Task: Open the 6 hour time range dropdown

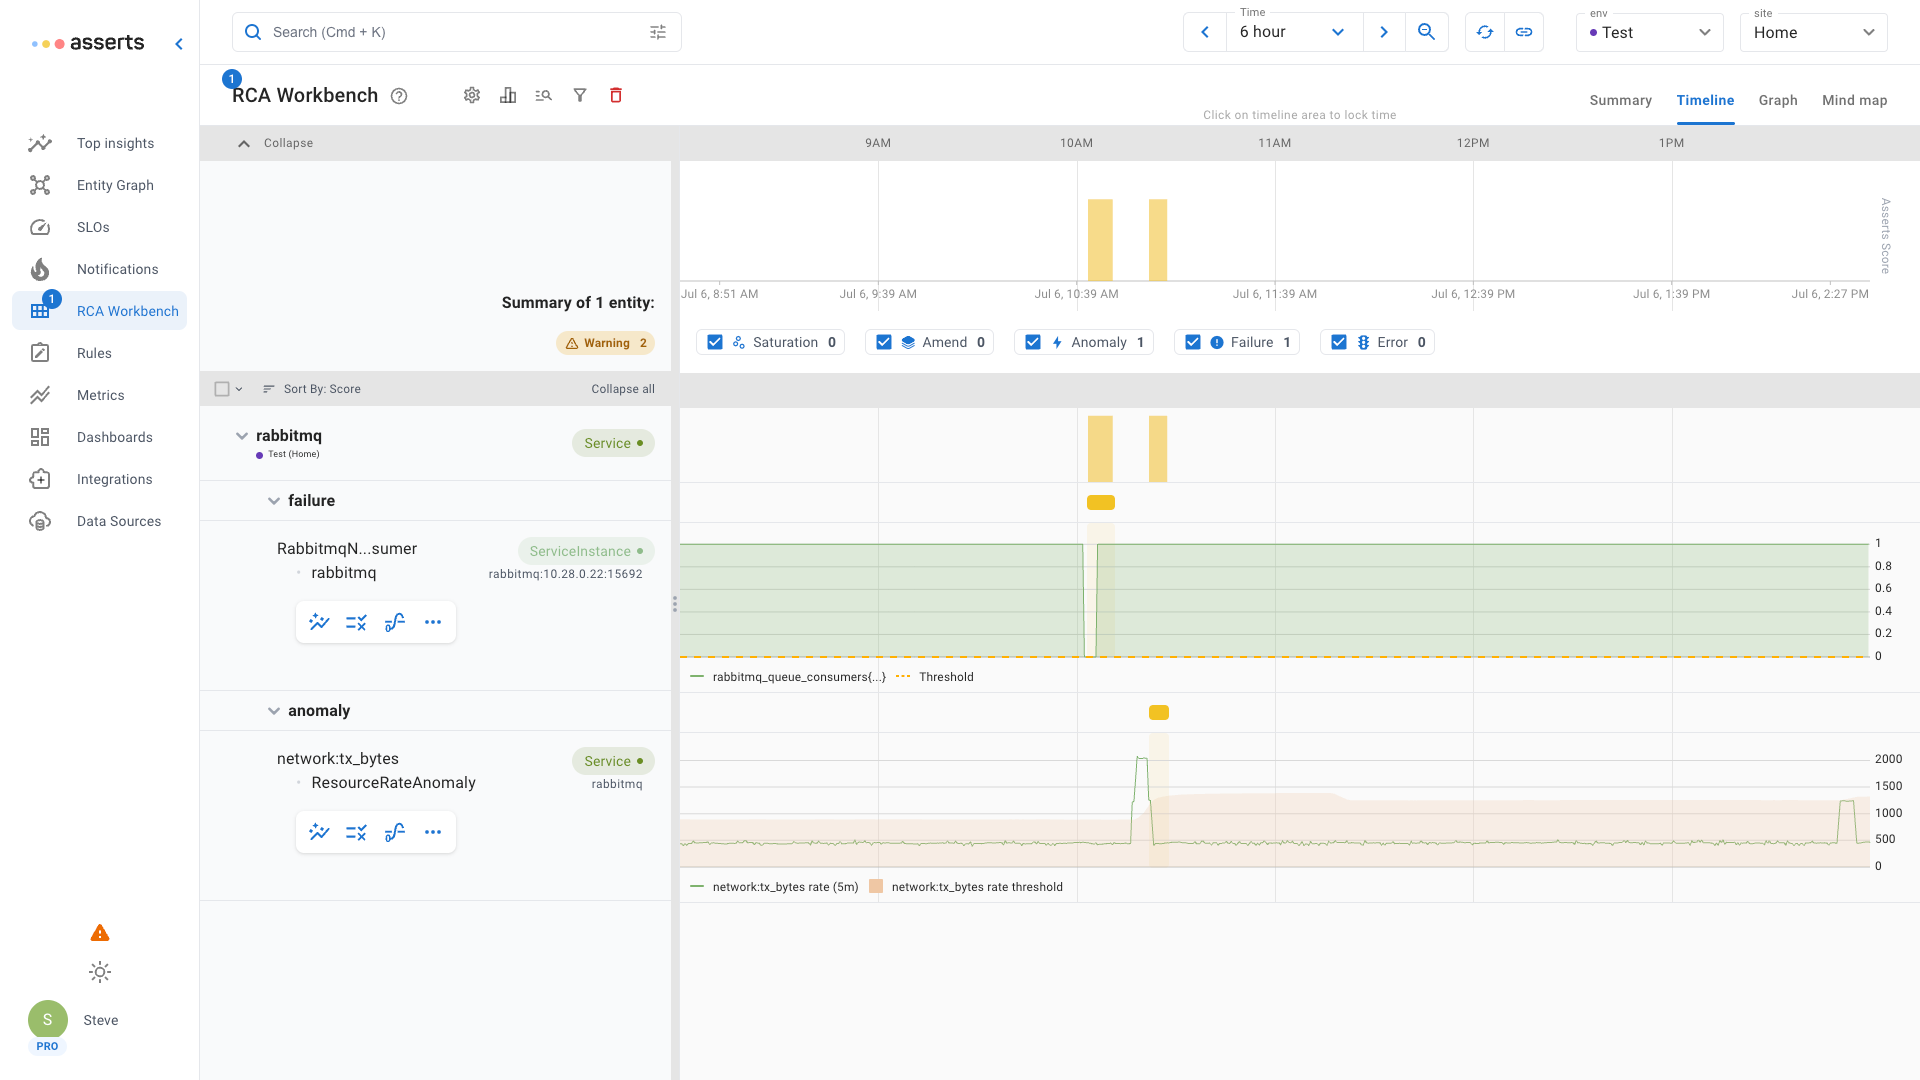Action: click(1293, 32)
